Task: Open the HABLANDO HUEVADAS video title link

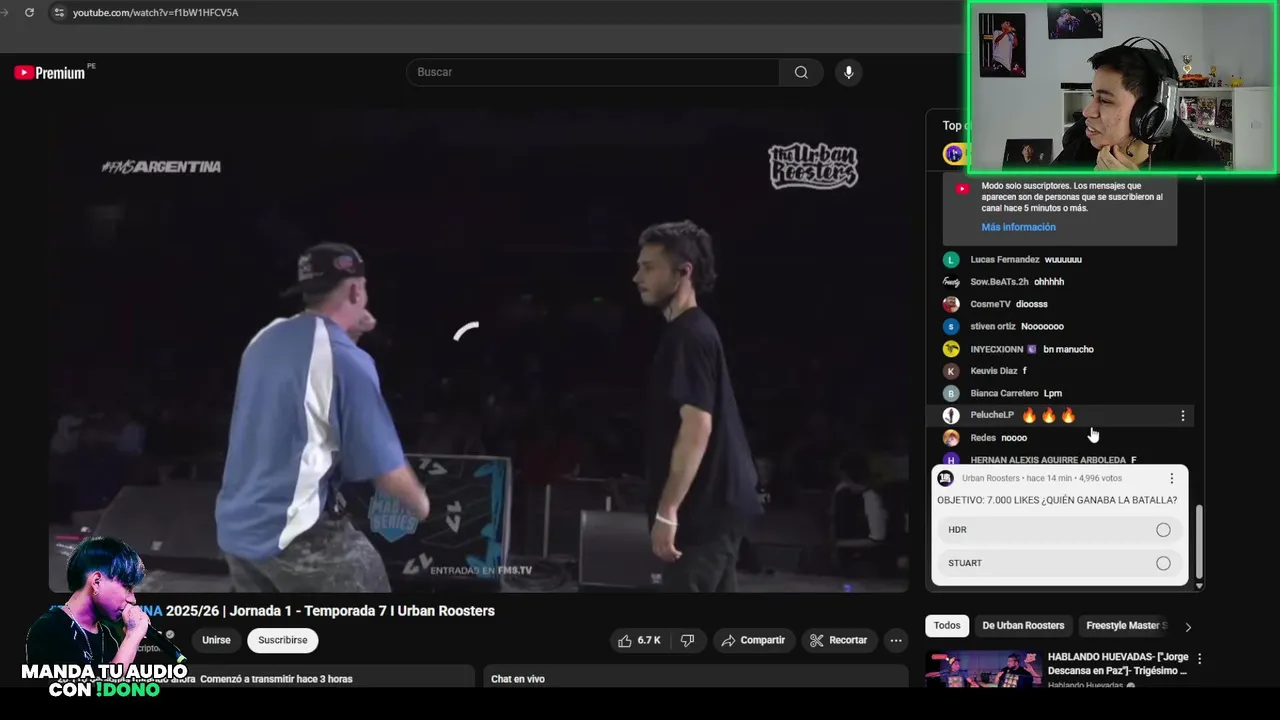Action: pyautogui.click(x=1117, y=664)
